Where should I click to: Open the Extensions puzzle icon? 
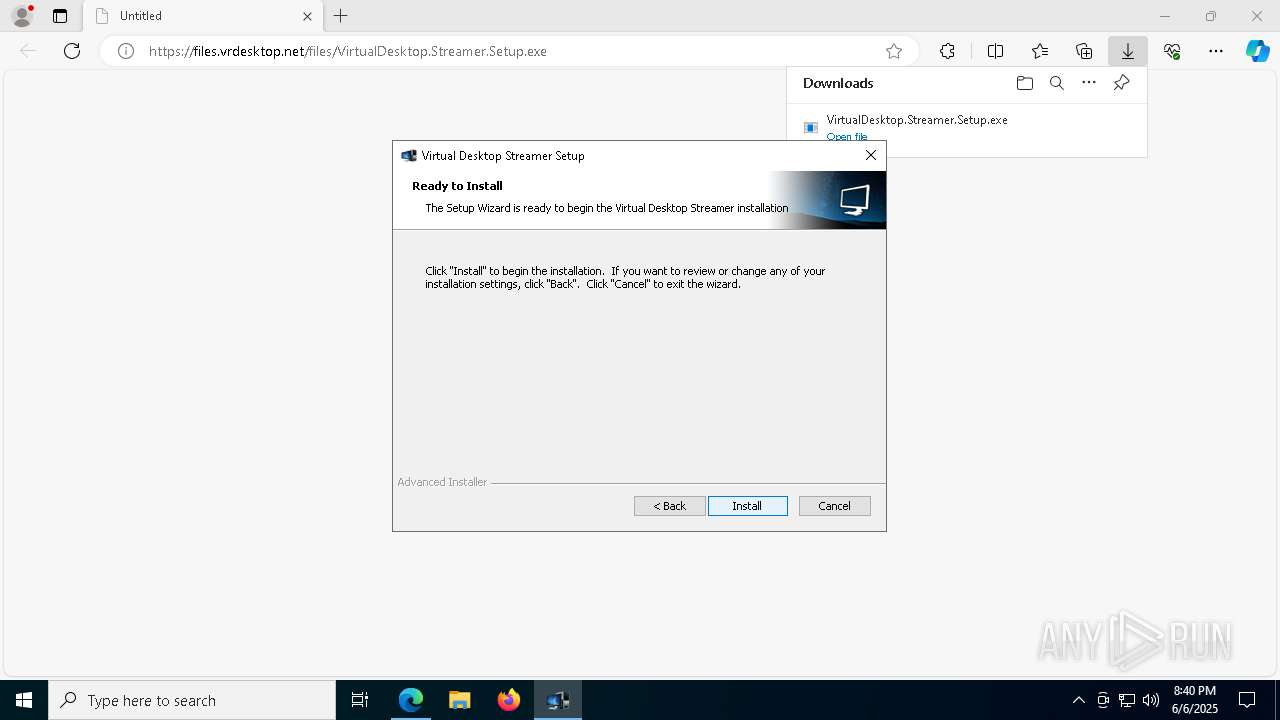click(947, 51)
